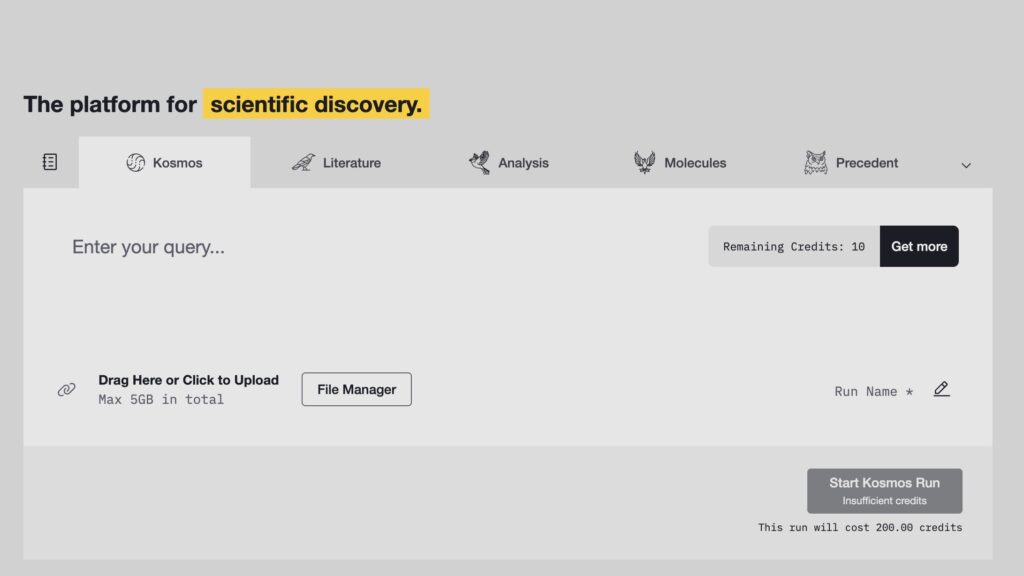
Task: Click Drag Here or Click to Upload
Action: 188,380
